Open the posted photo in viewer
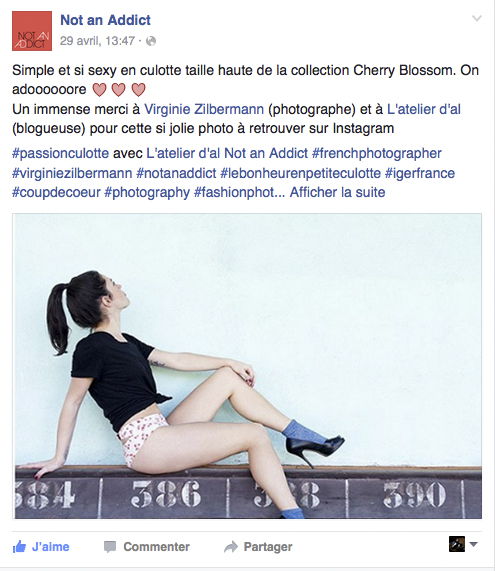The height and width of the screenshot is (571, 495). click(x=247, y=366)
